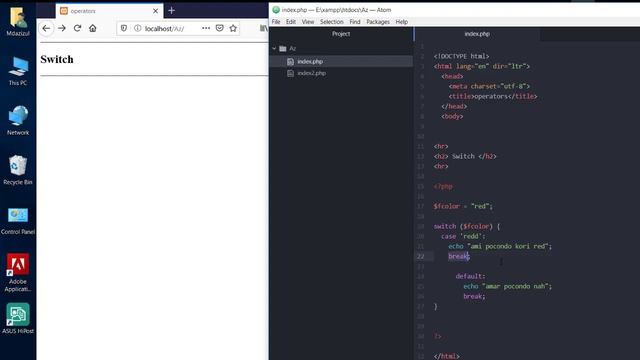This screenshot has height=360, width=640.
Task: Open Atom Packages menu
Action: 378,22
